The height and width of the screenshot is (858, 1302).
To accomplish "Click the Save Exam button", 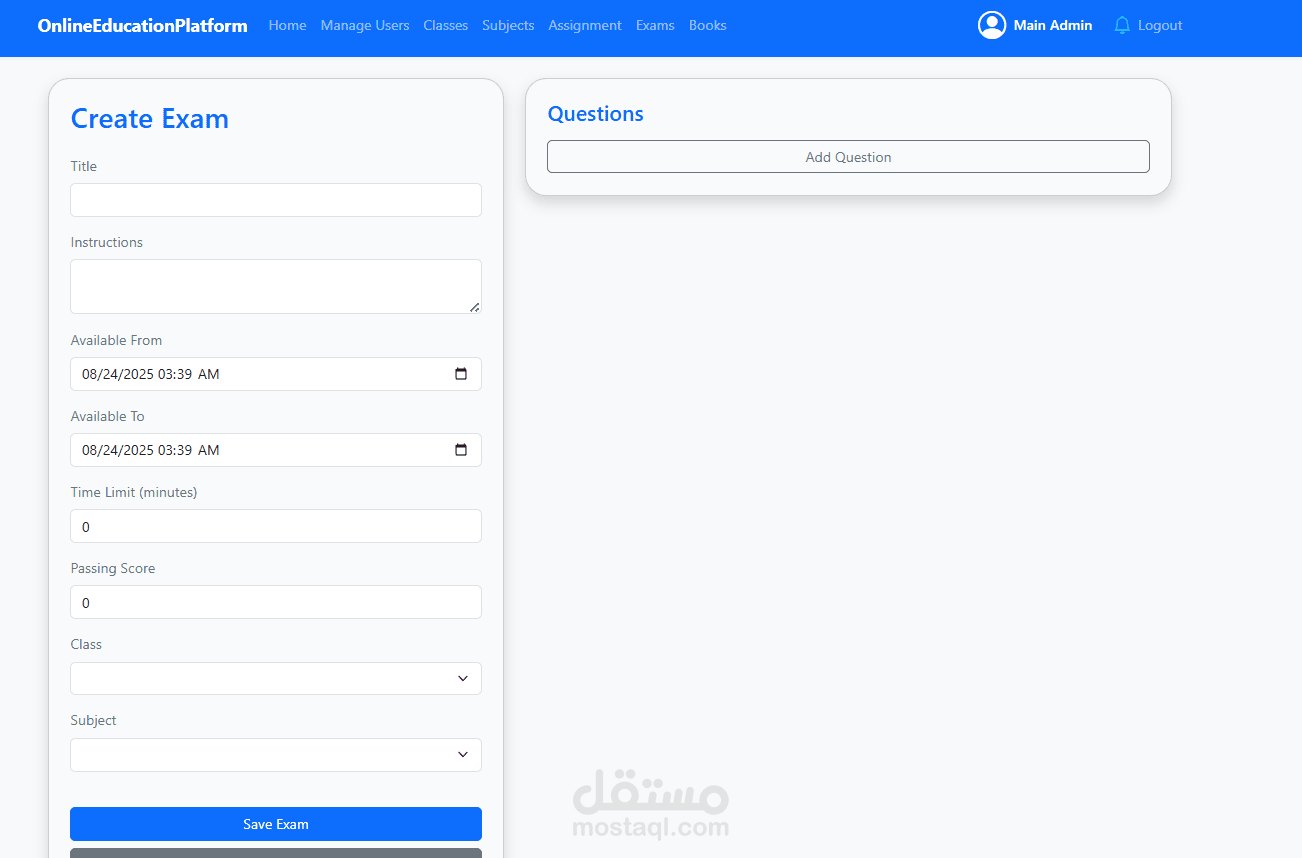I will 276,824.
